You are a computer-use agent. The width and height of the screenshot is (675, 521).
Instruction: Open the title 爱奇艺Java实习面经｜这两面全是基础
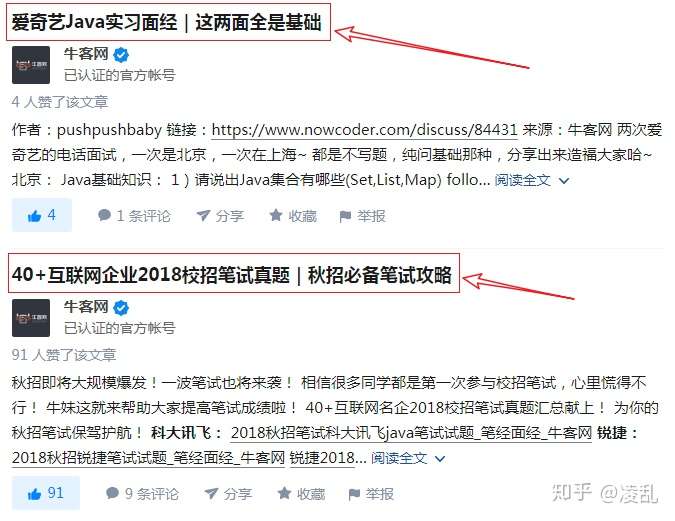tap(167, 22)
